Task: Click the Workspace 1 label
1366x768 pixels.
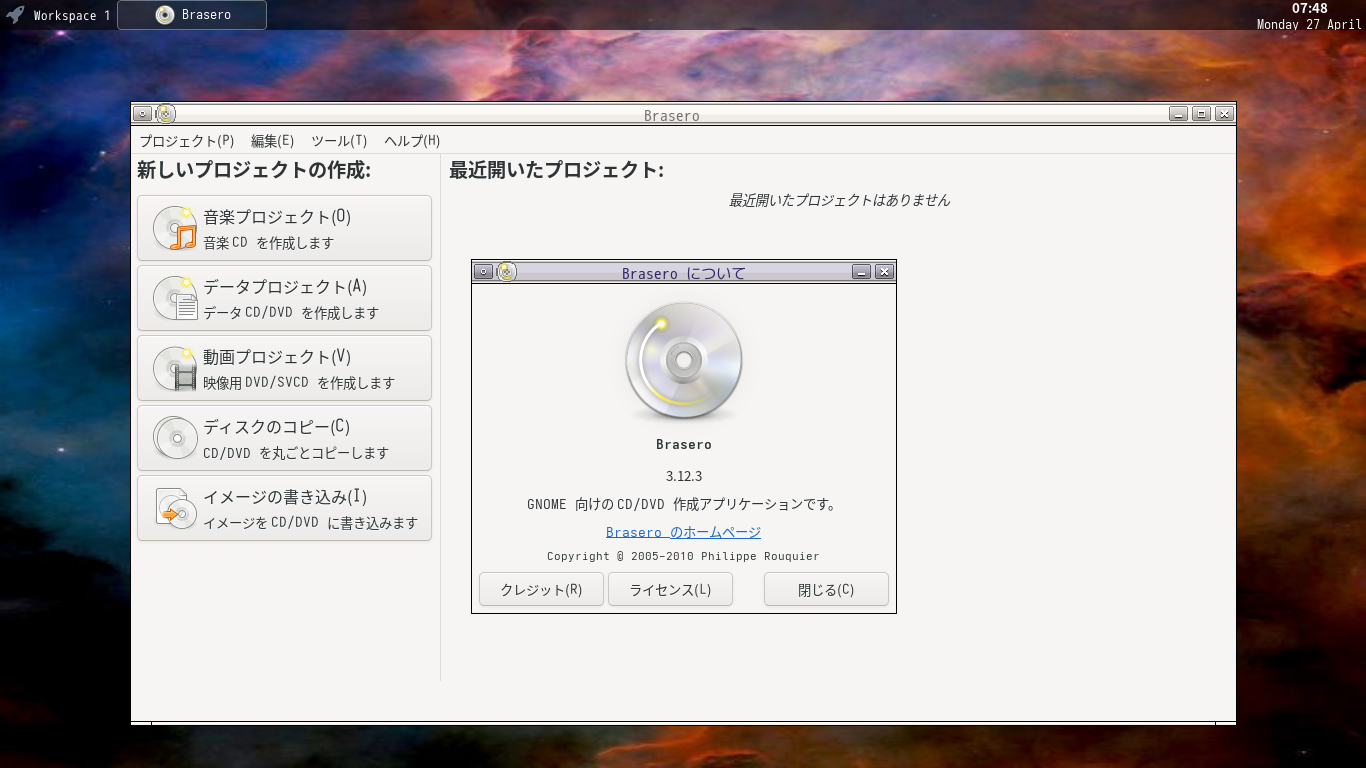Action: tap(72, 15)
